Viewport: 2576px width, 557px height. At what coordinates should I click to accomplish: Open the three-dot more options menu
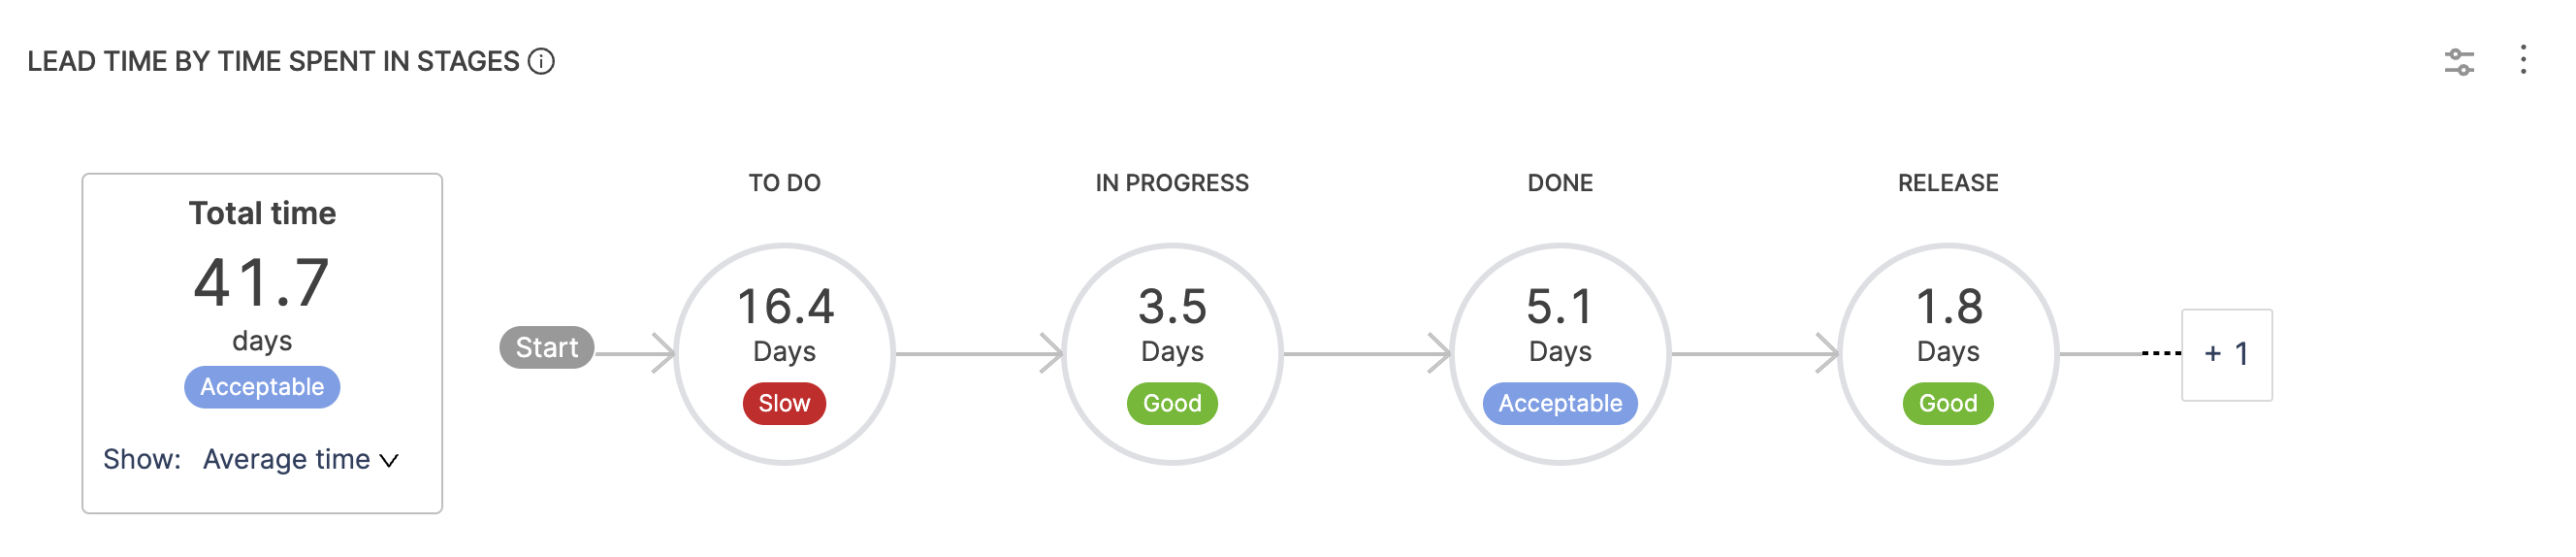coord(2523,60)
